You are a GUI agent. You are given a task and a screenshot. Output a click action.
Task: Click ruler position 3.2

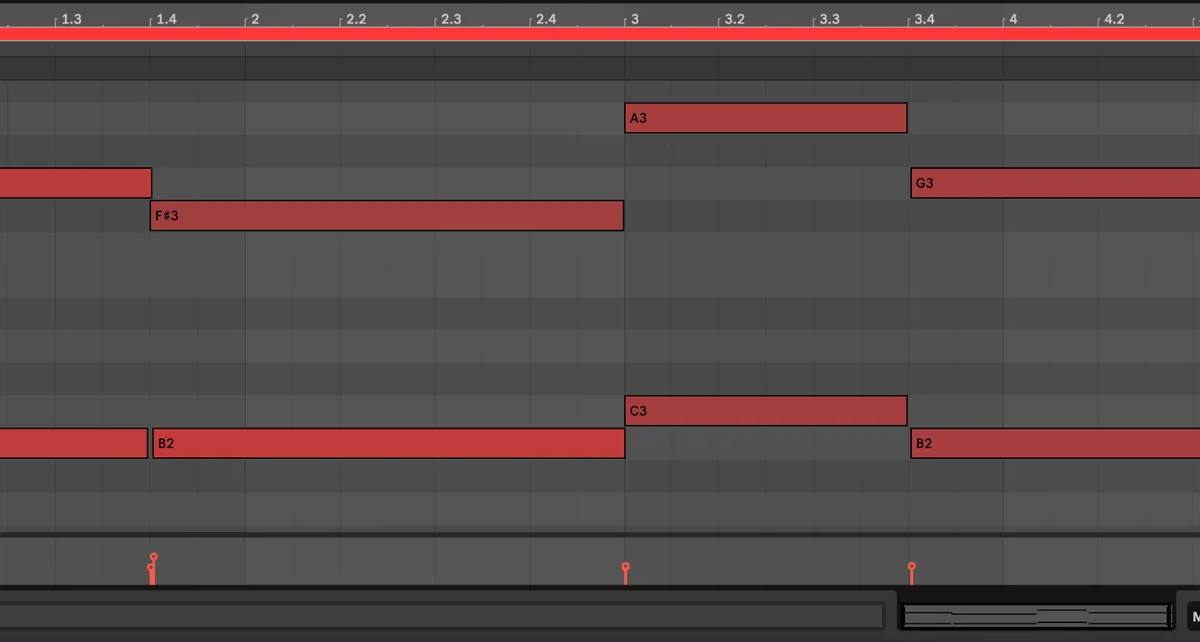click(735, 18)
